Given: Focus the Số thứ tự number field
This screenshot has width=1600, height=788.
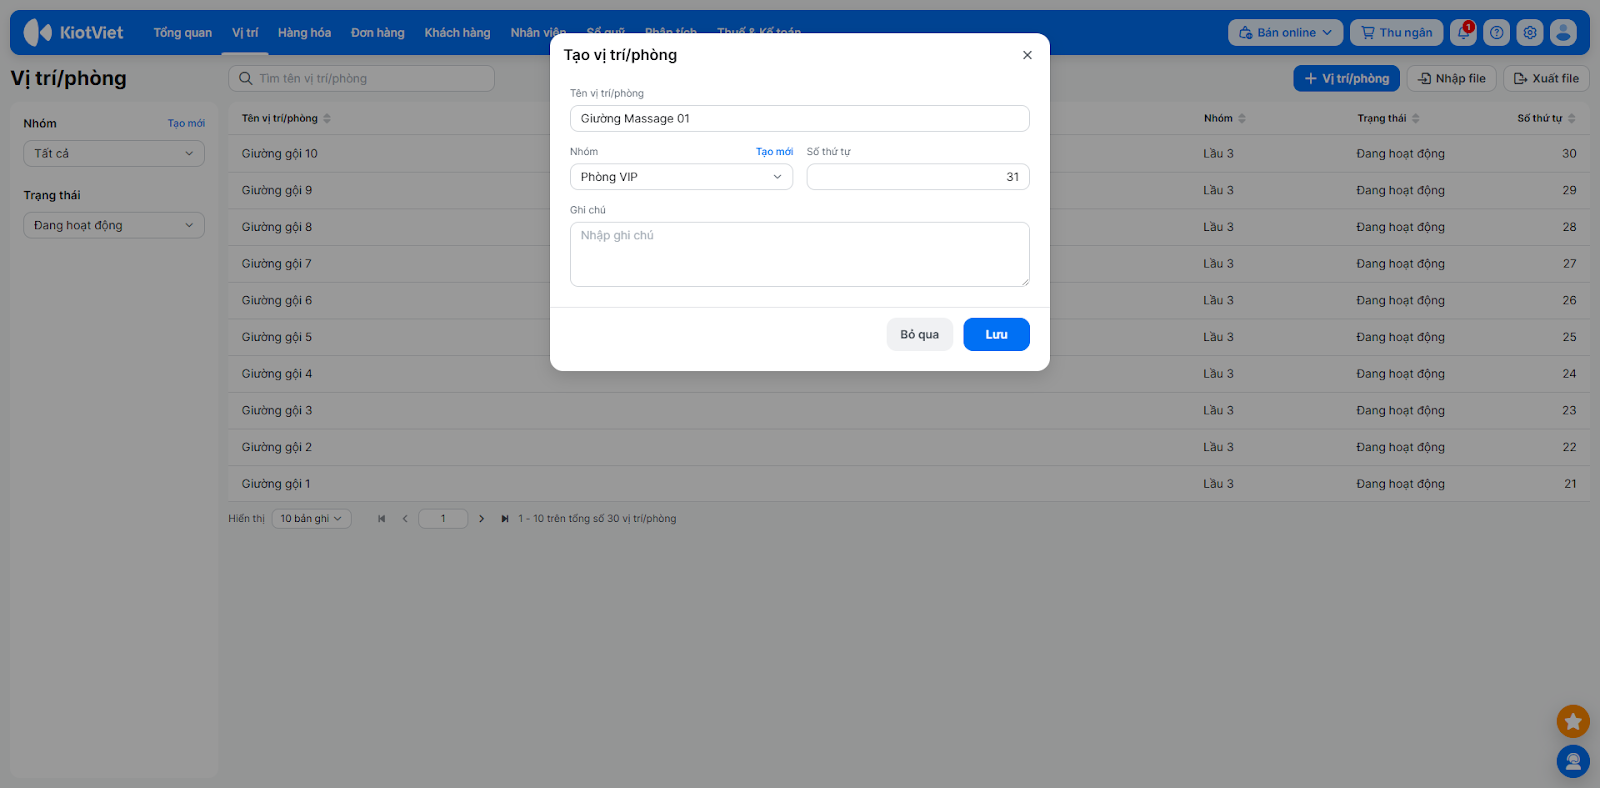Looking at the screenshot, I should [x=918, y=177].
